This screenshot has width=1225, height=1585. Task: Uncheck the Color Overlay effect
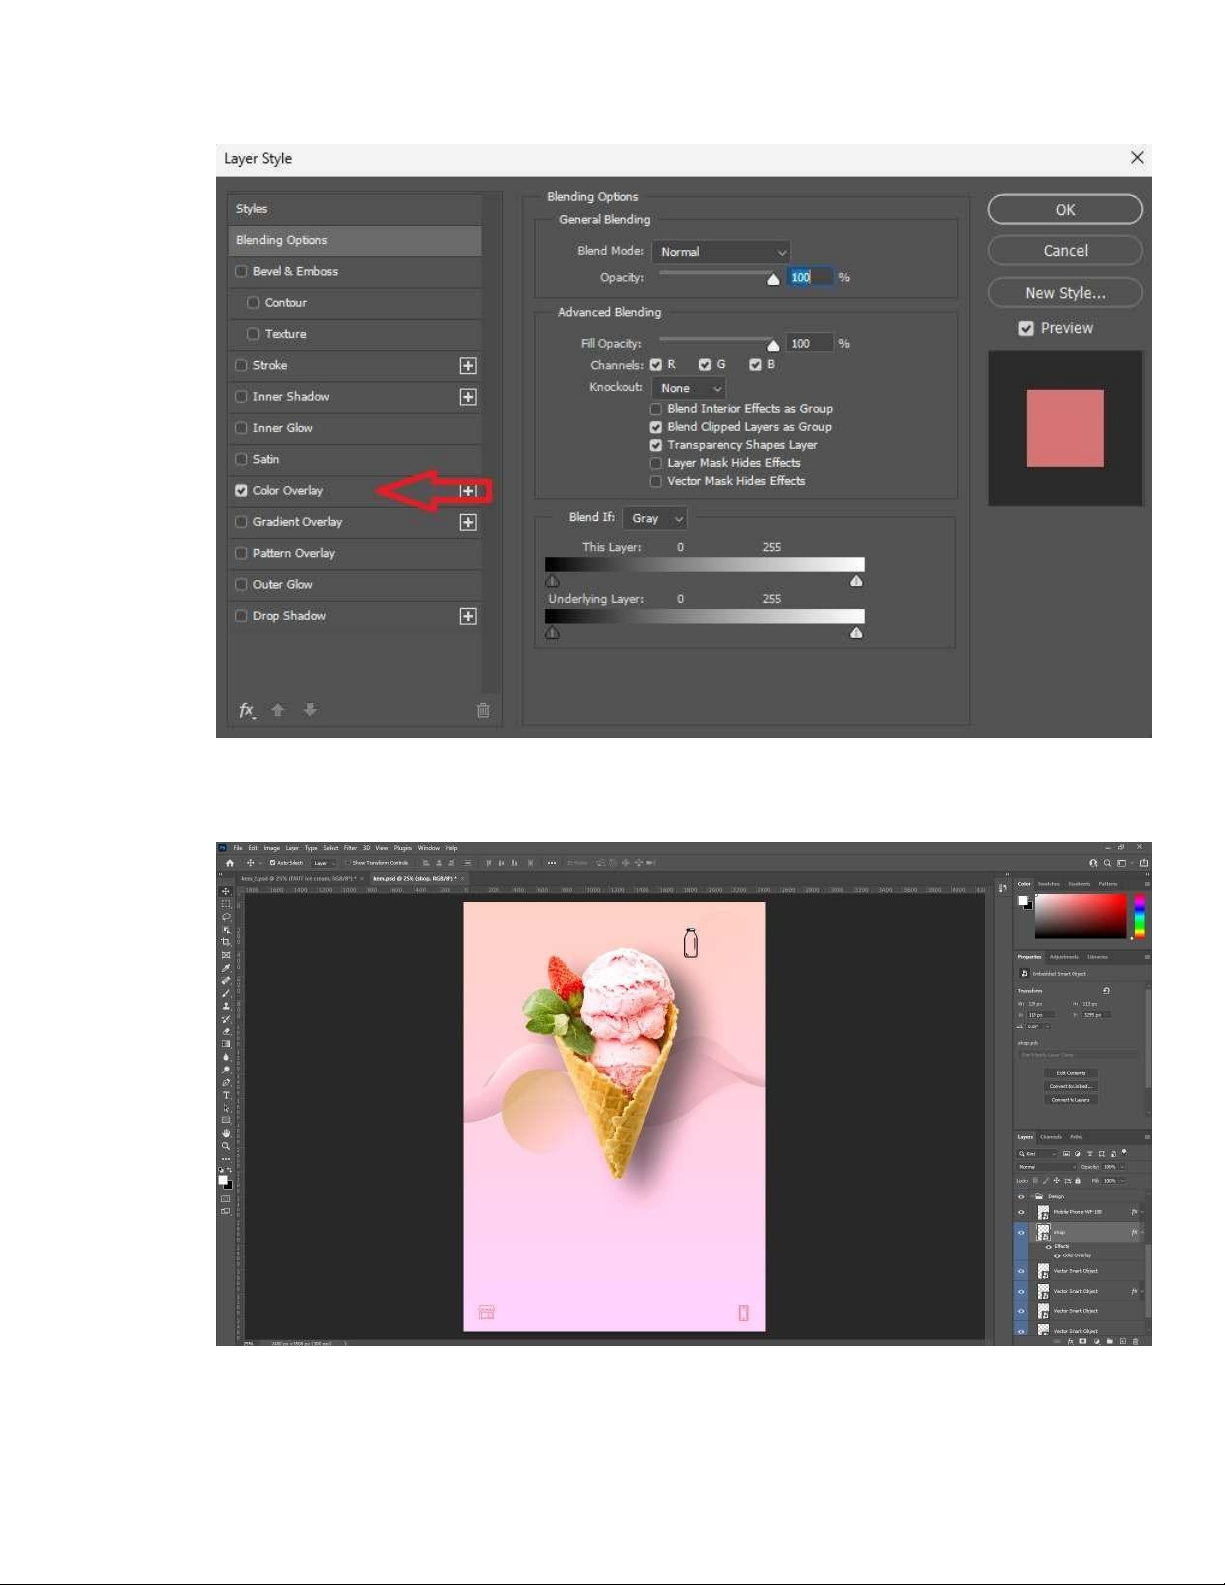coord(241,490)
